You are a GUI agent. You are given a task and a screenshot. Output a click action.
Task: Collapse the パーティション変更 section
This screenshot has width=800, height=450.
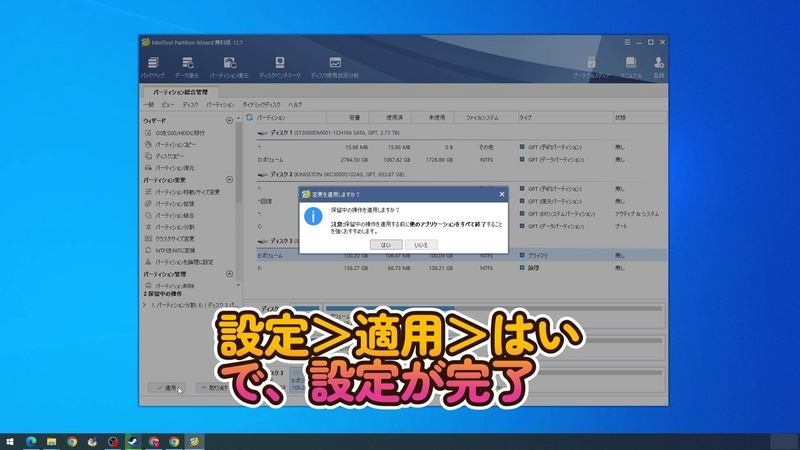coord(229,180)
